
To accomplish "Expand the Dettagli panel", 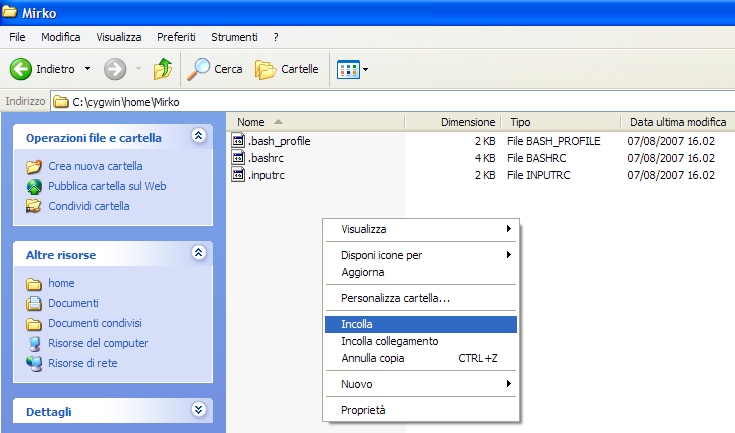I will [198, 410].
